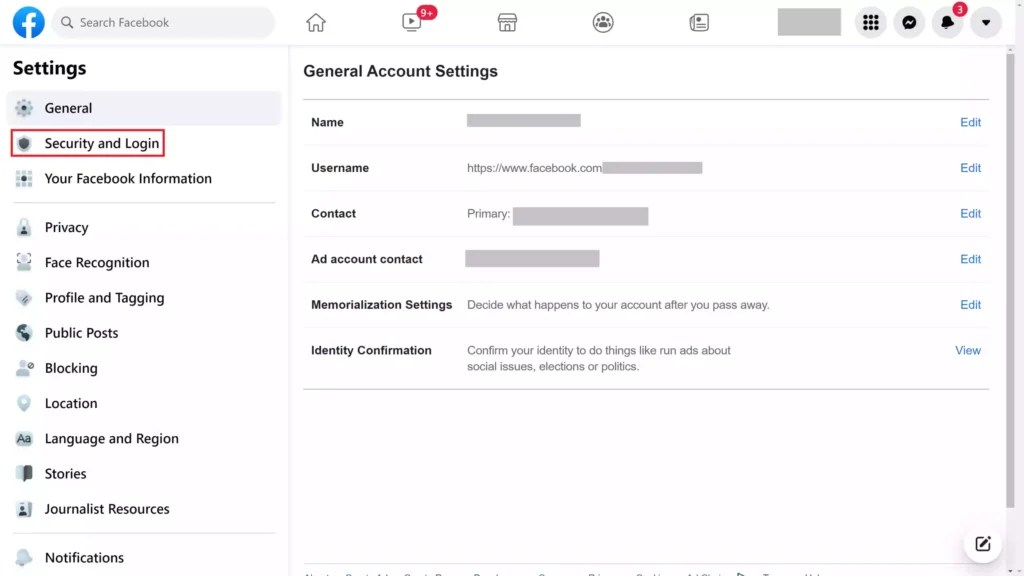Edit your Name setting

pyautogui.click(x=969, y=122)
